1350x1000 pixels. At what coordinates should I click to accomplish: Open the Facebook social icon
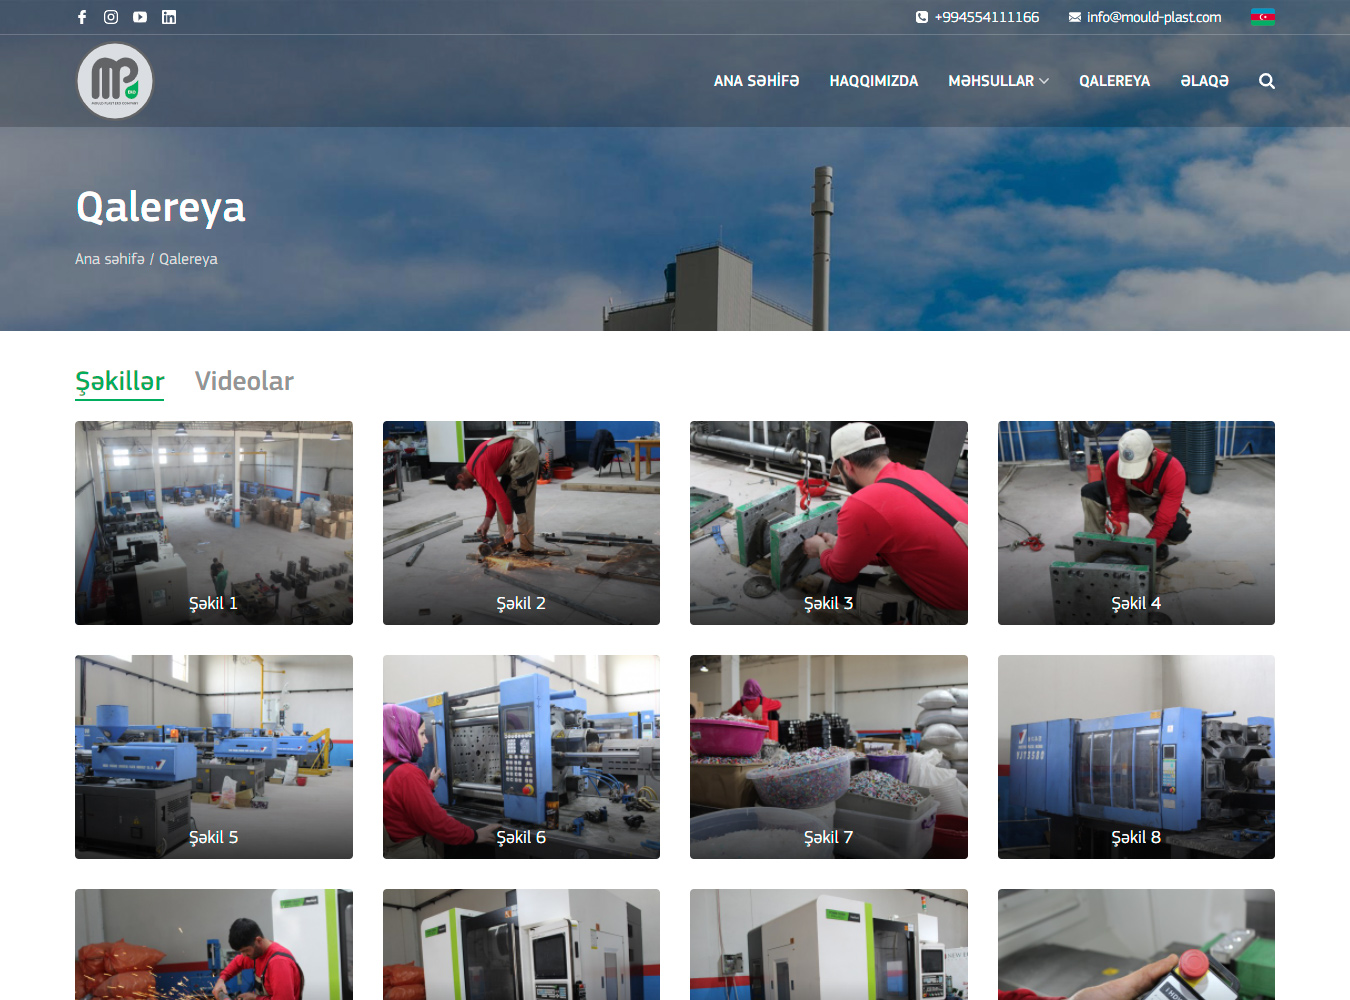coord(82,17)
